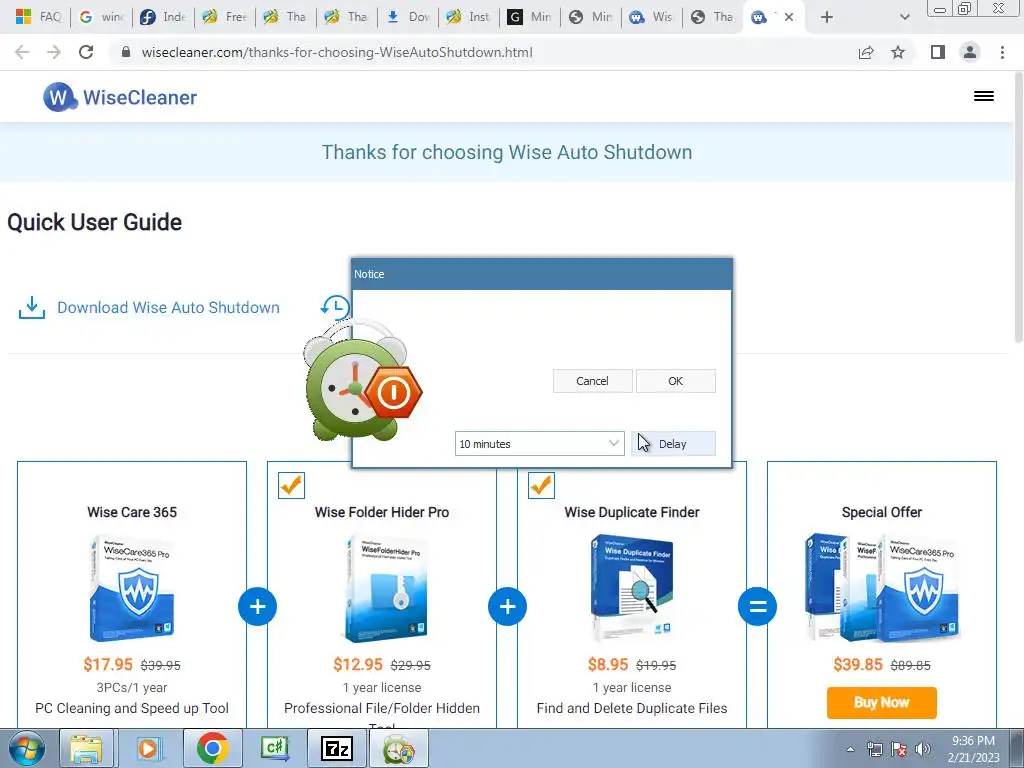Open the Chrome three-dot menu
The width and height of the screenshot is (1024, 768).
point(1002,52)
